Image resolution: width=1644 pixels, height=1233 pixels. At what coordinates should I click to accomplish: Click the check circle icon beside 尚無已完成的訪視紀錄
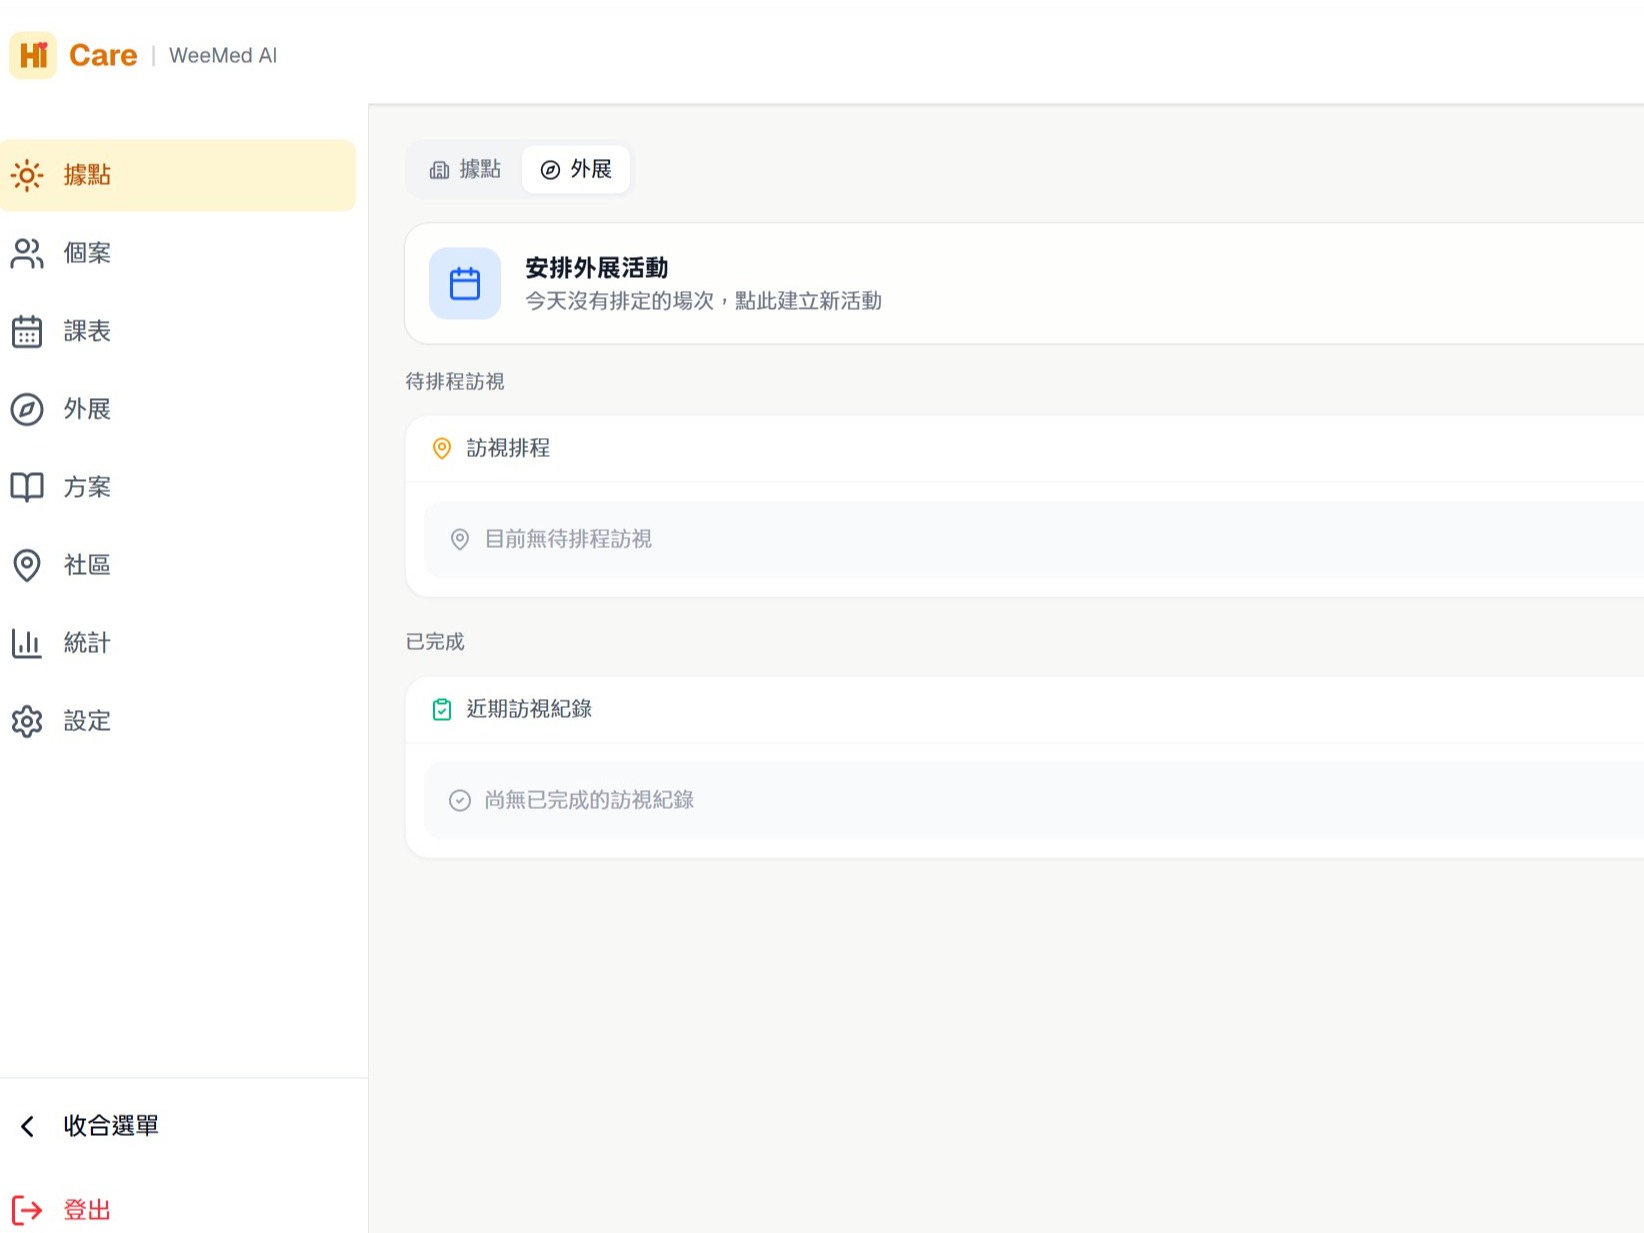click(x=459, y=801)
